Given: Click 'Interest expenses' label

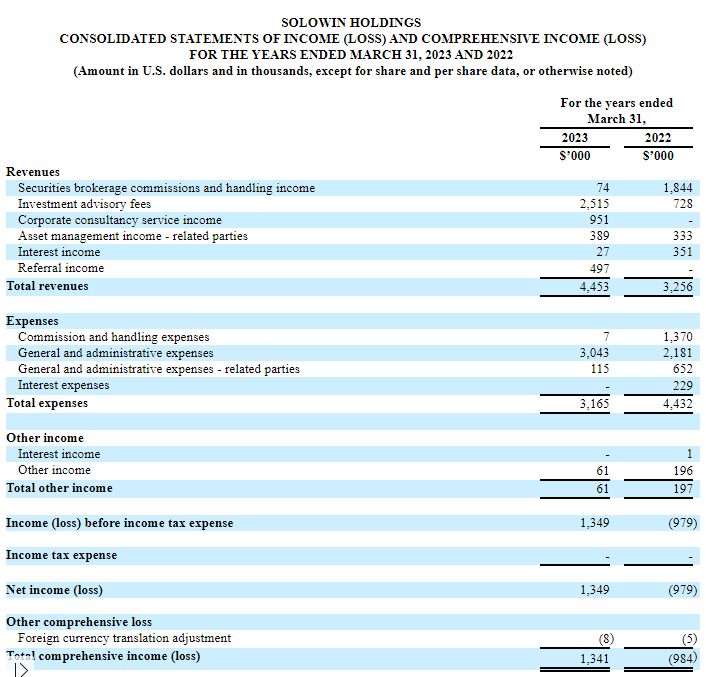Looking at the screenshot, I should [63, 385].
